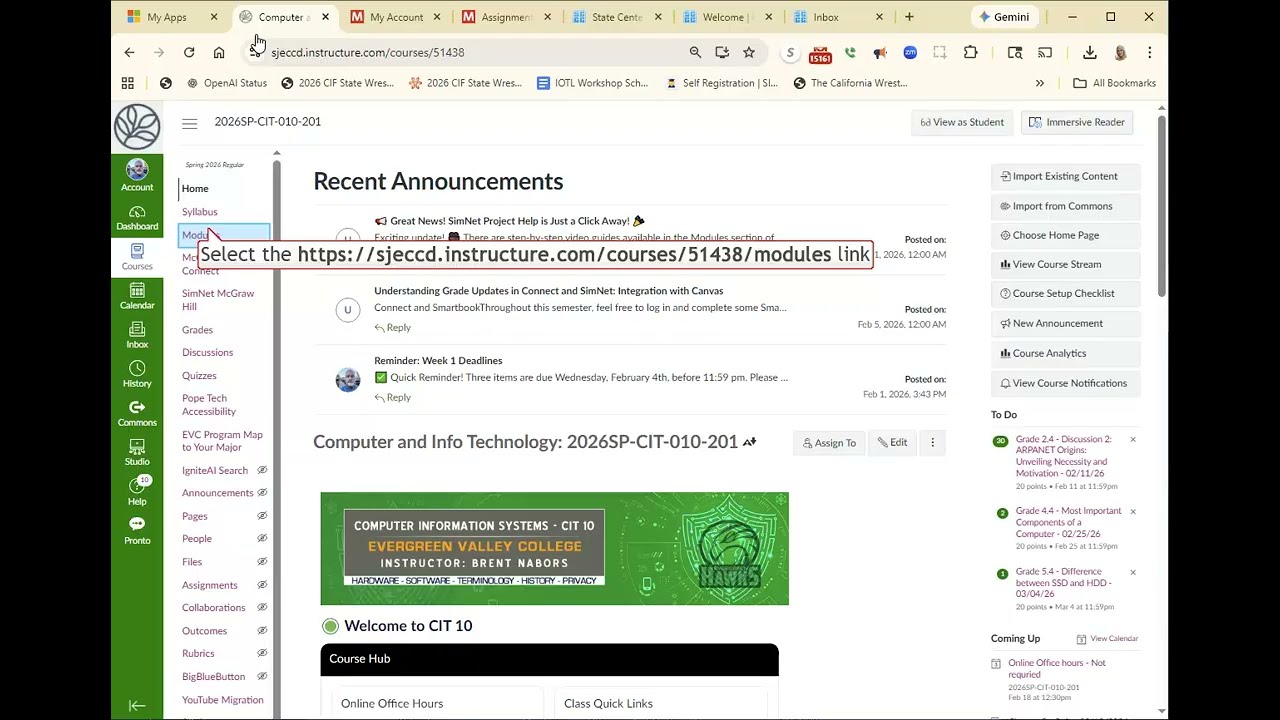Switch to the State Center browser tab
Screen dimensions: 1280x720
616,17
